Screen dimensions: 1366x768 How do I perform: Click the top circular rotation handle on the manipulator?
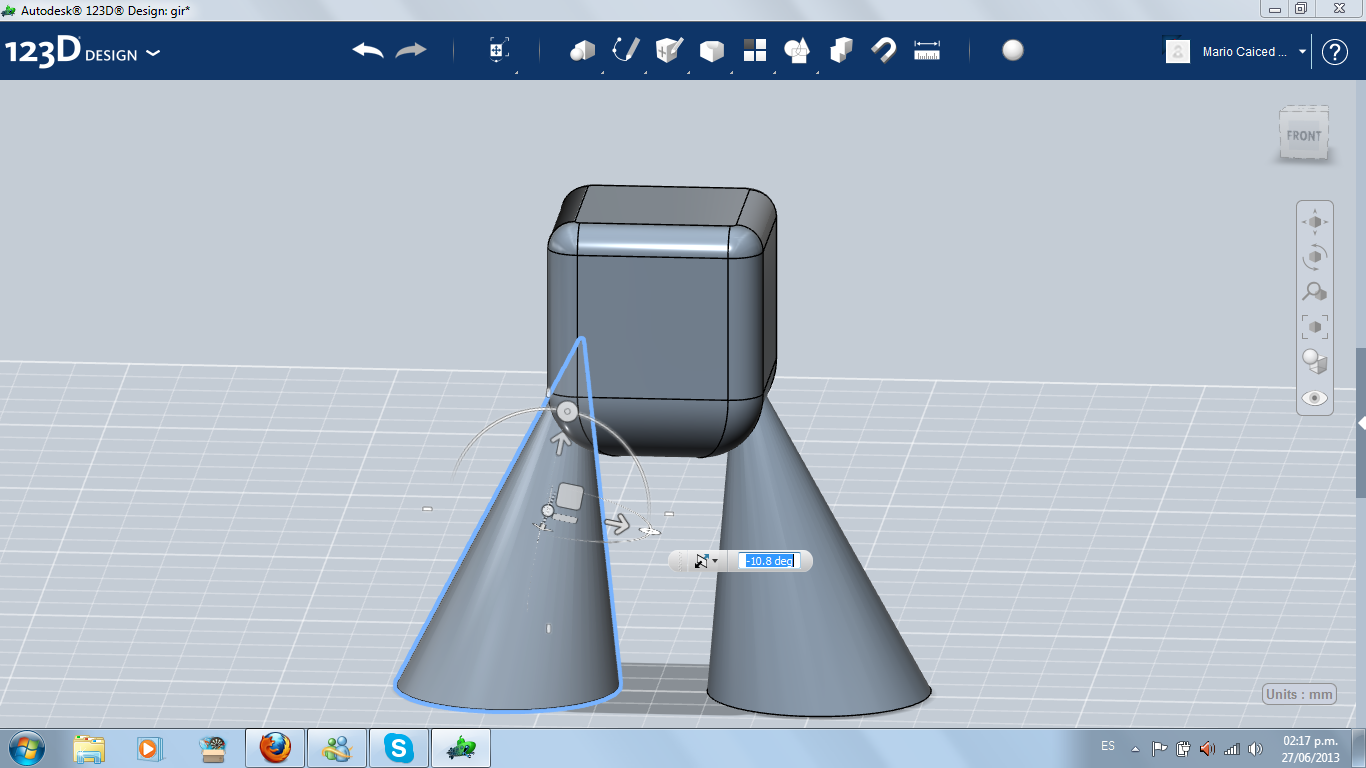(567, 411)
